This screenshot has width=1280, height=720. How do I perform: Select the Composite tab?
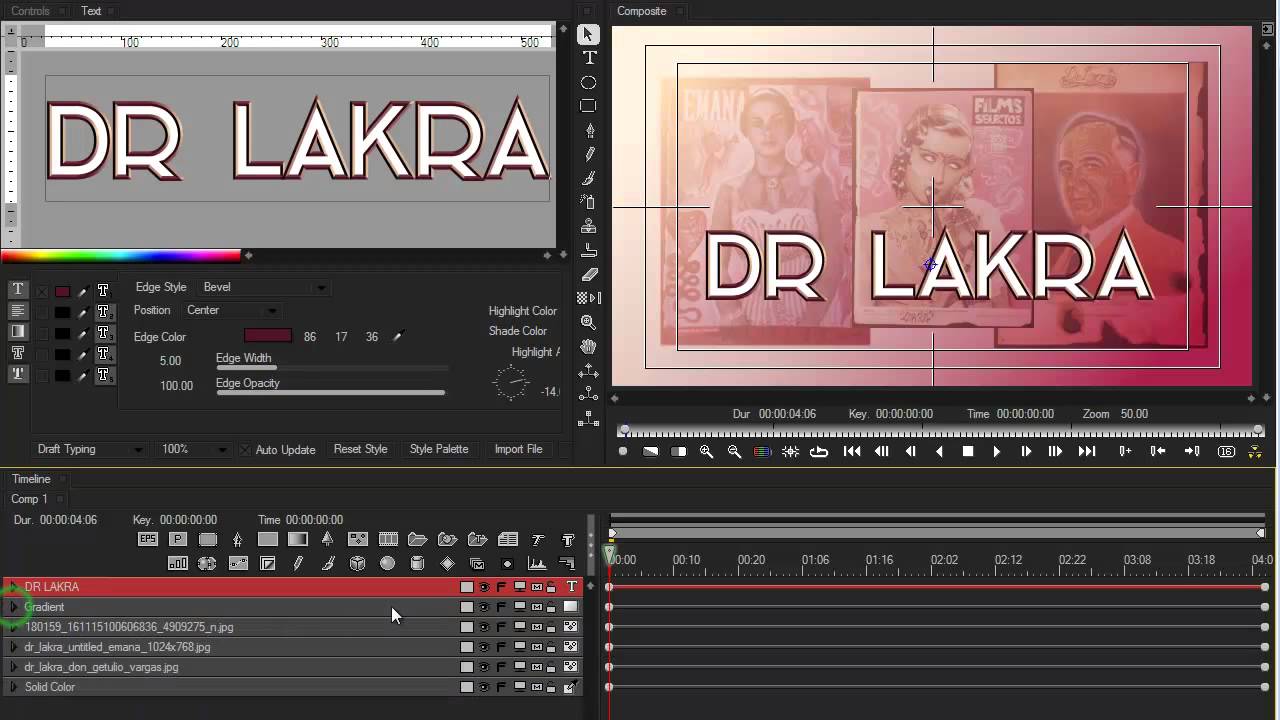click(x=641, y=11)
